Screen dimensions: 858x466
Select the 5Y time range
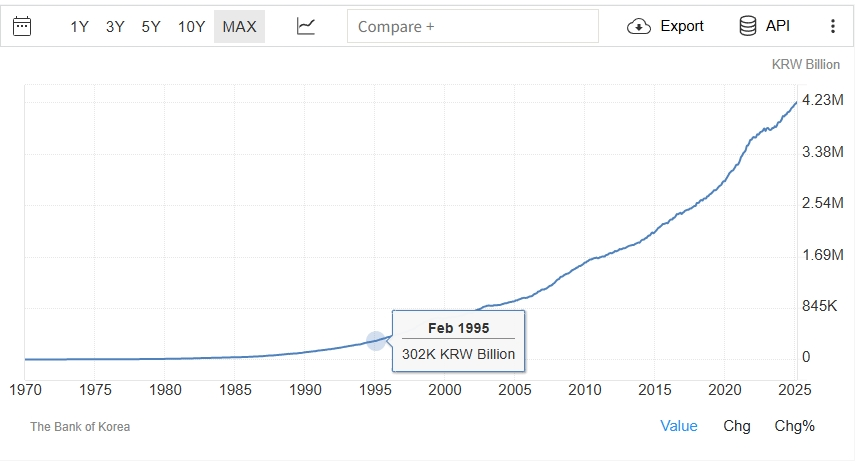point(151,27)
